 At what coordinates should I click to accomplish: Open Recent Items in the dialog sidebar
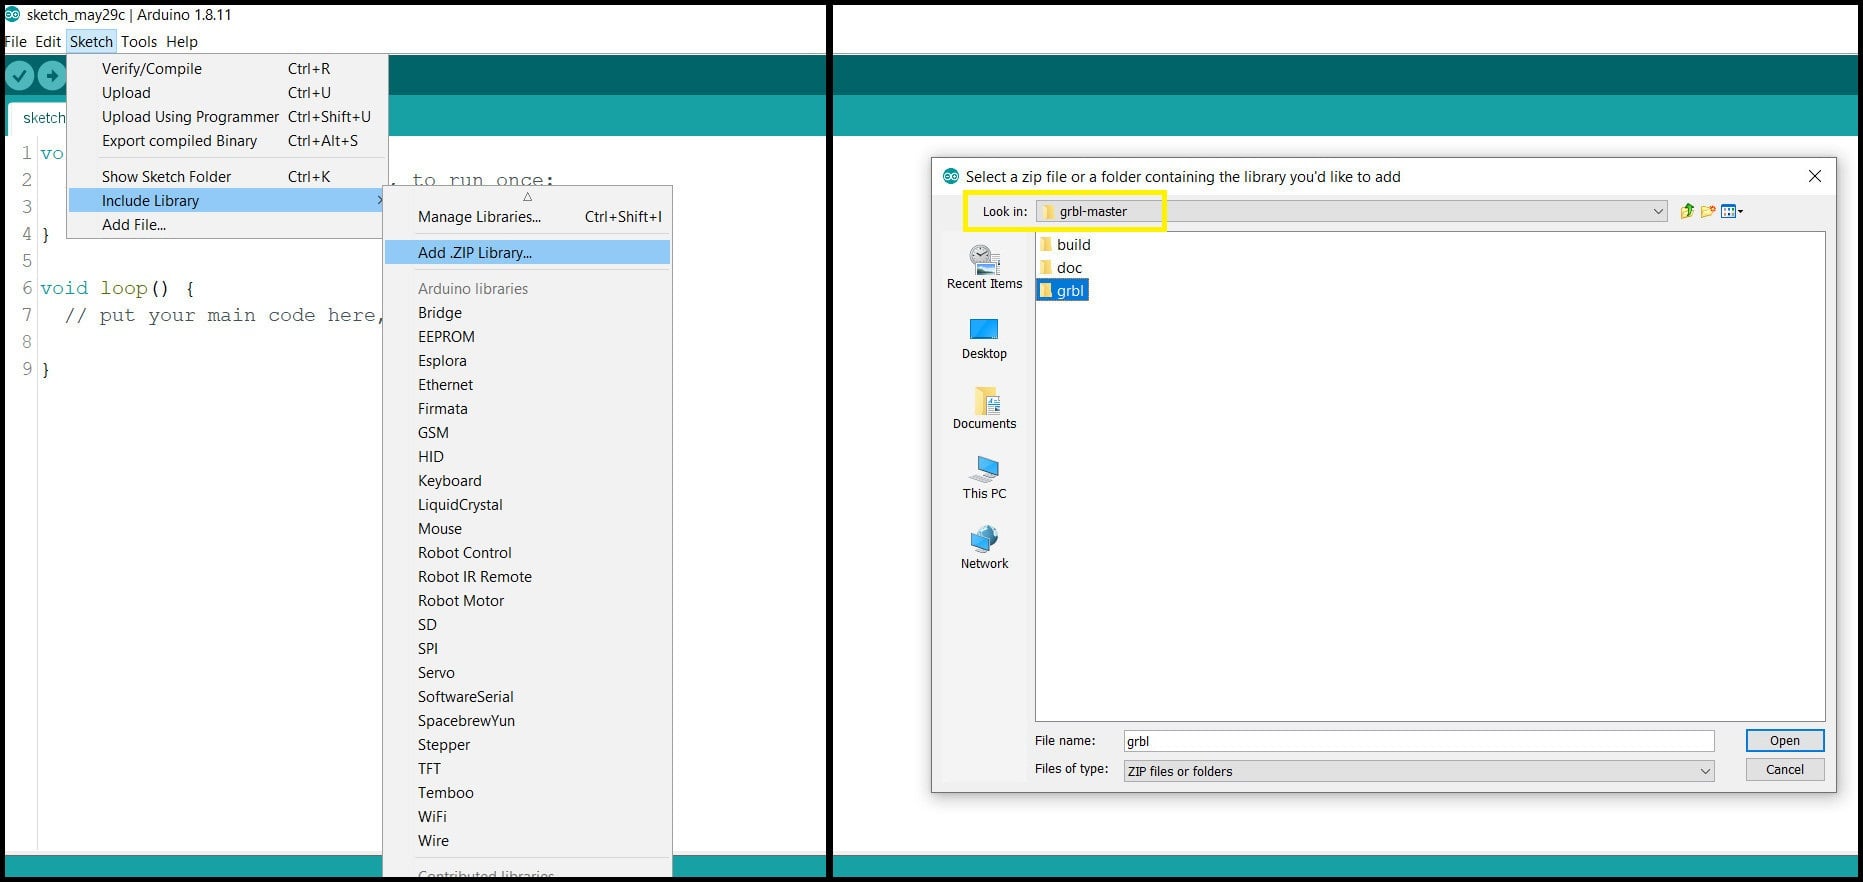tap(985, 268)
